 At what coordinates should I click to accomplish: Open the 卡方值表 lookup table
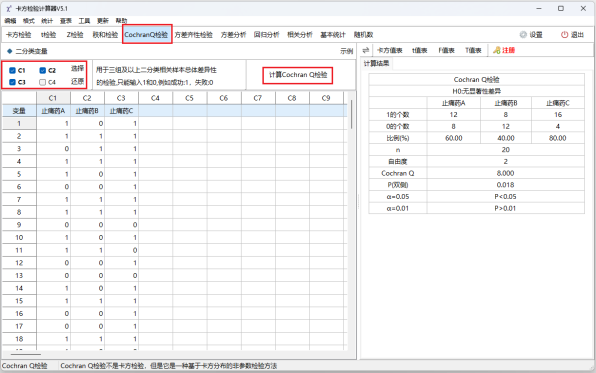(x=390, y=50)
